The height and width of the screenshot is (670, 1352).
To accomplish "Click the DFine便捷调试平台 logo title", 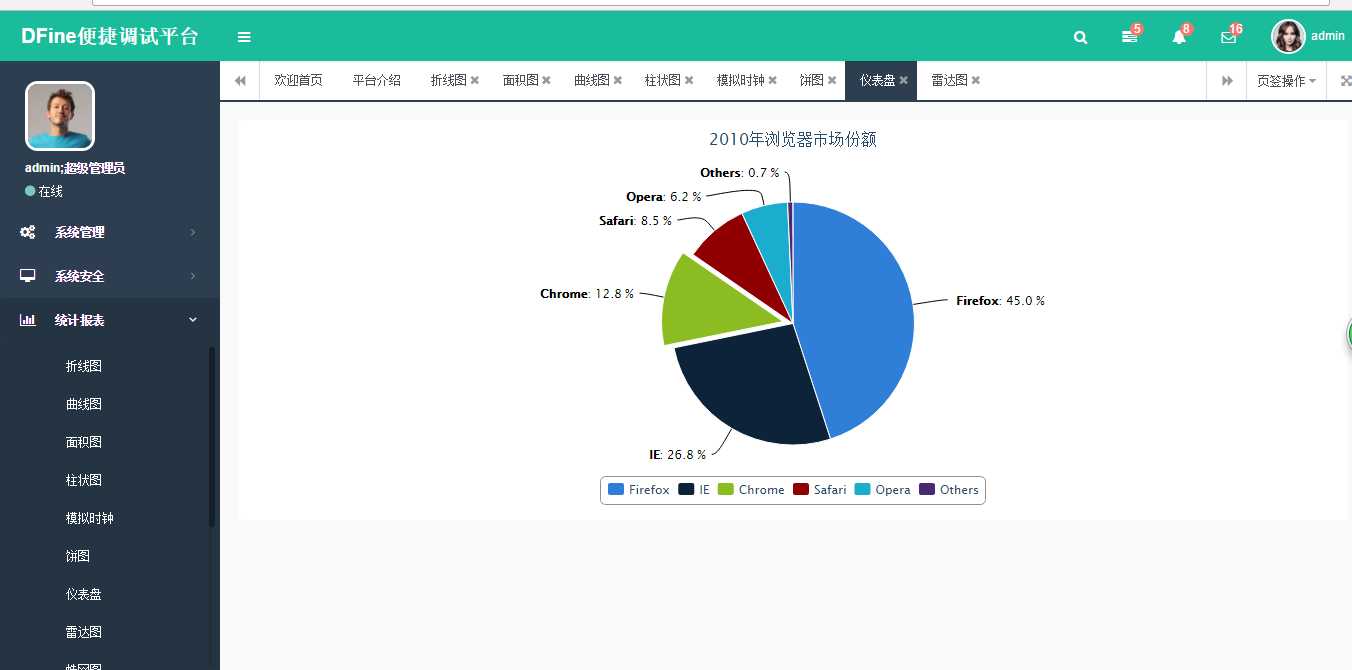I will [110, 36].
